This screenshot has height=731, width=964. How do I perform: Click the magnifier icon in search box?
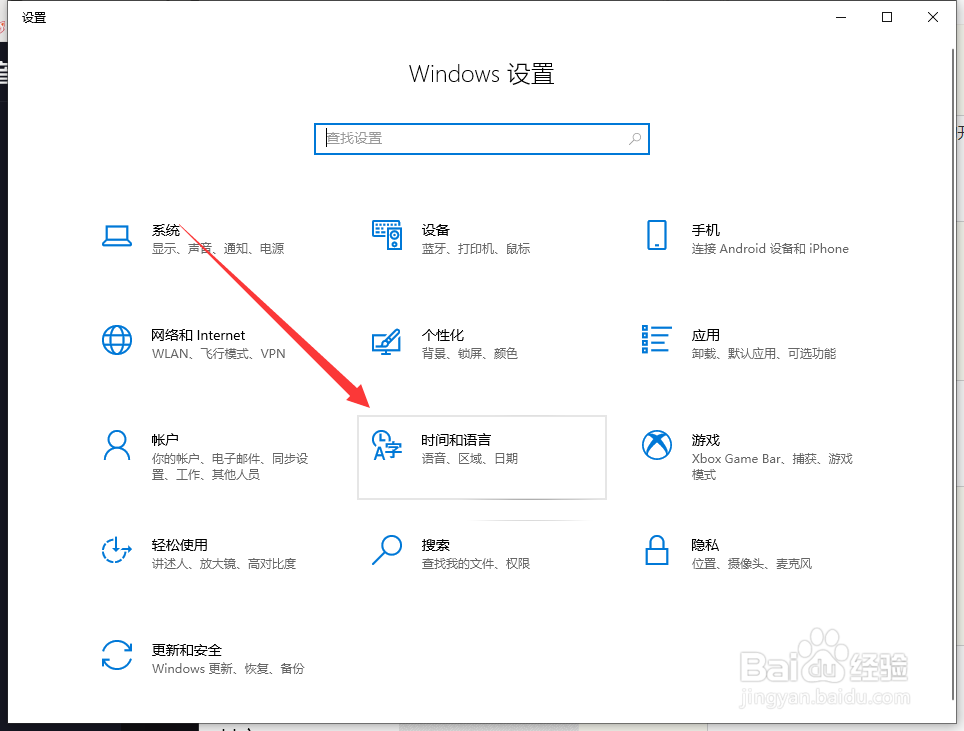pyautogui.click(x=635, y=139)
